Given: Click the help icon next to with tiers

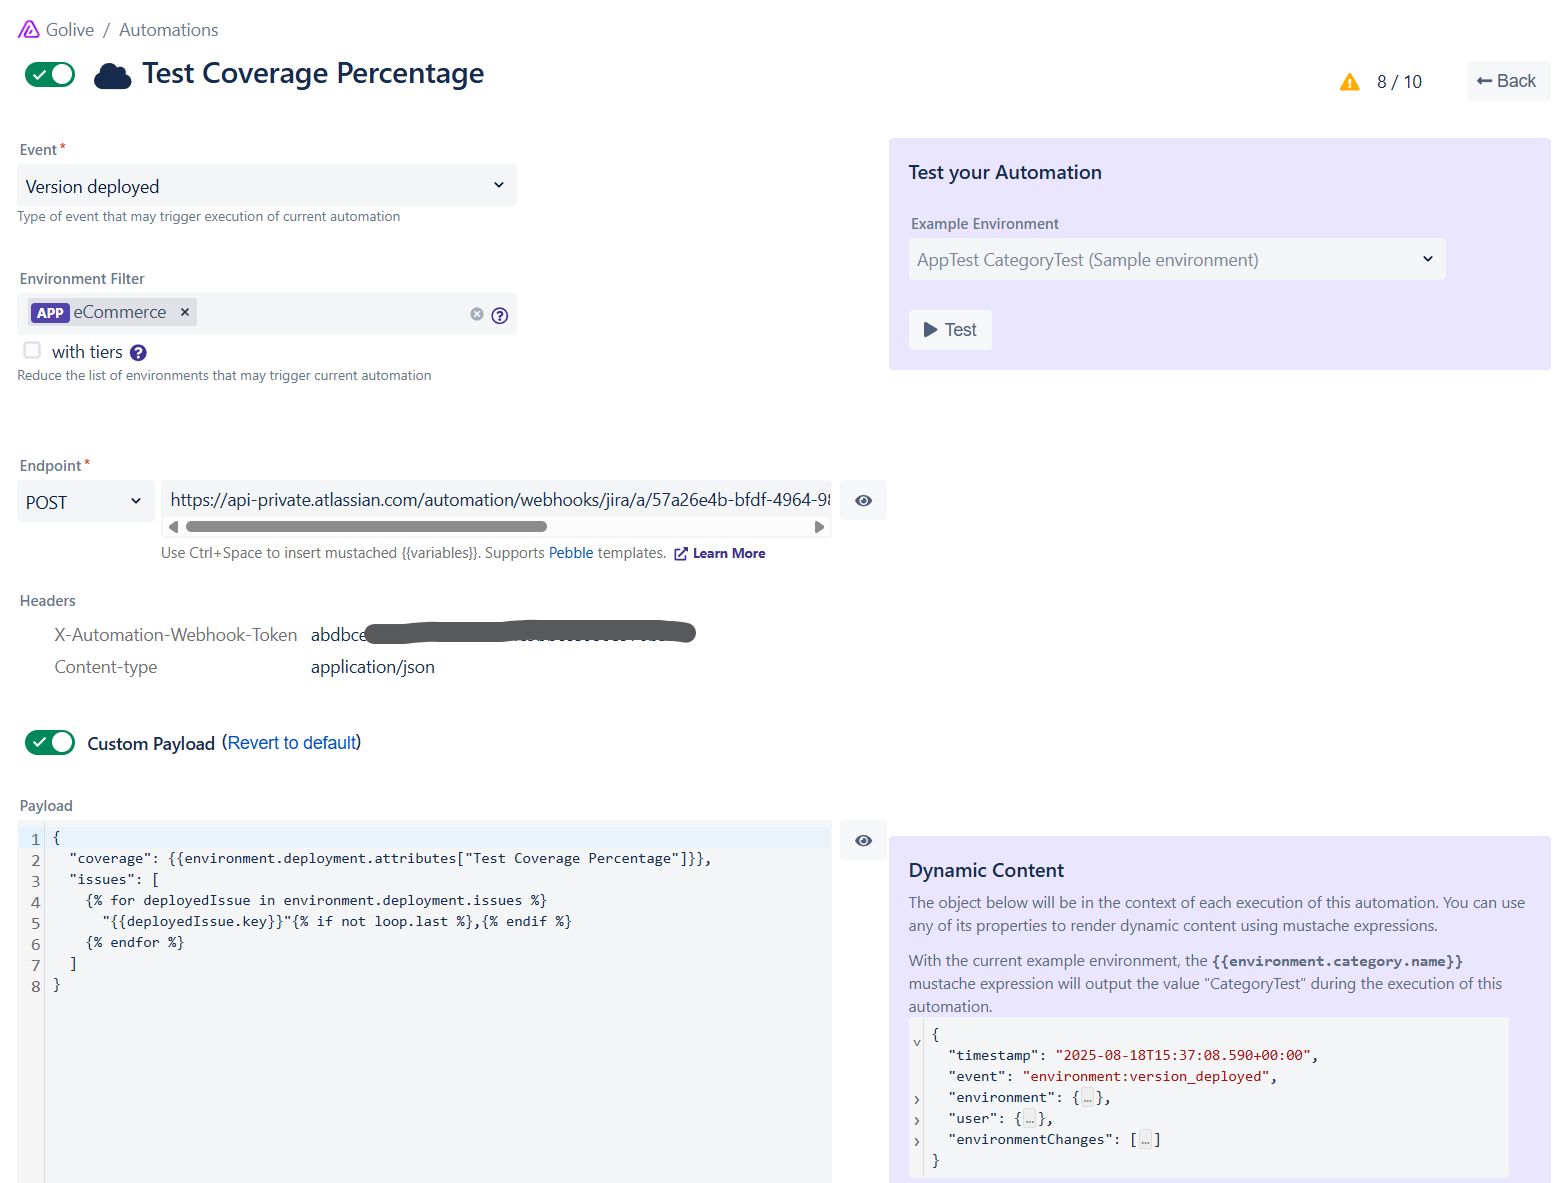Looking at the screenshot, I should [138, 353].
